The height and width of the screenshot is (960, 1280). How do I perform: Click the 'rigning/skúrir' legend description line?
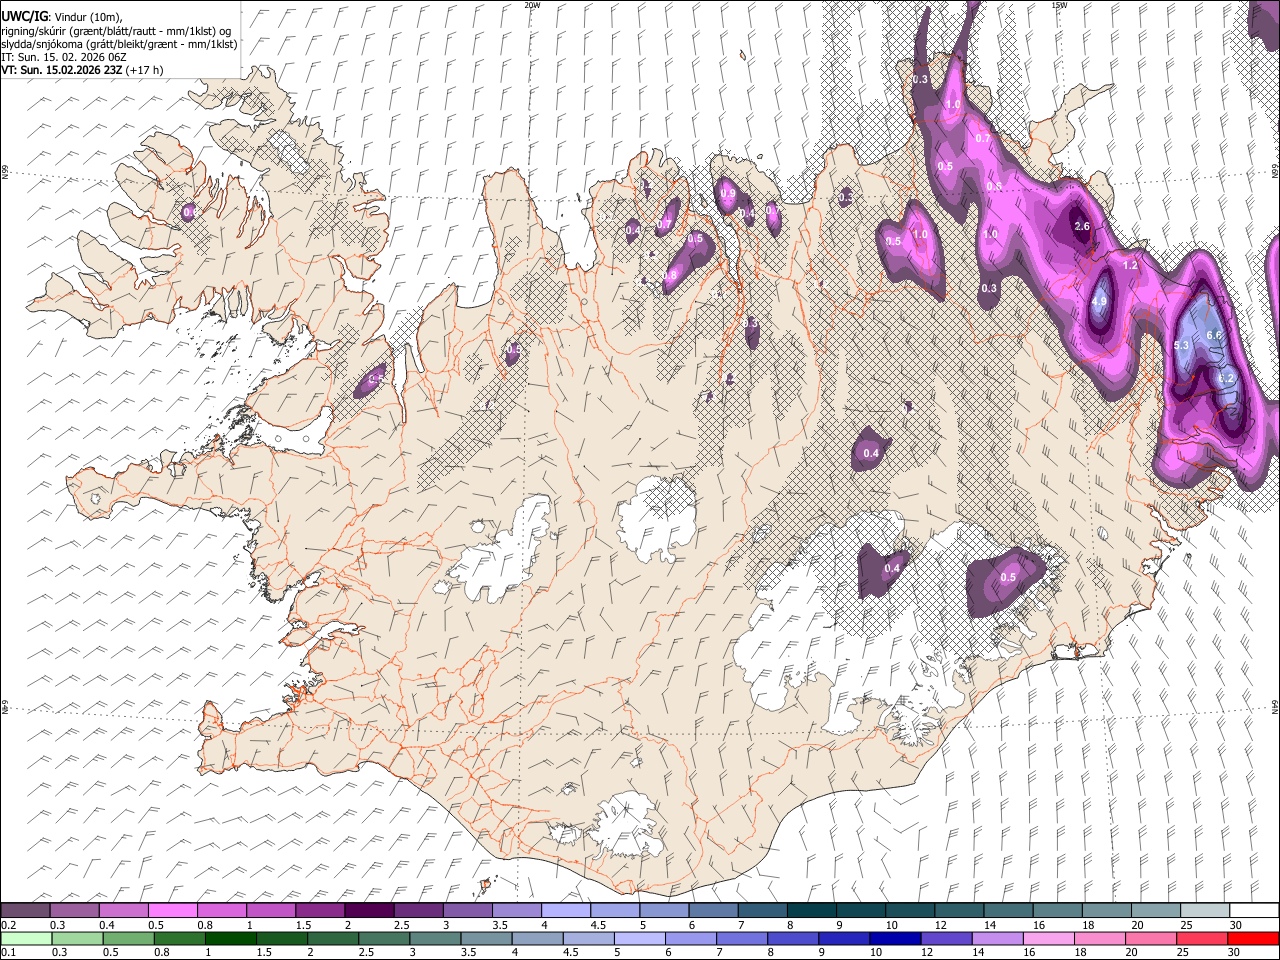pos(116,31)
